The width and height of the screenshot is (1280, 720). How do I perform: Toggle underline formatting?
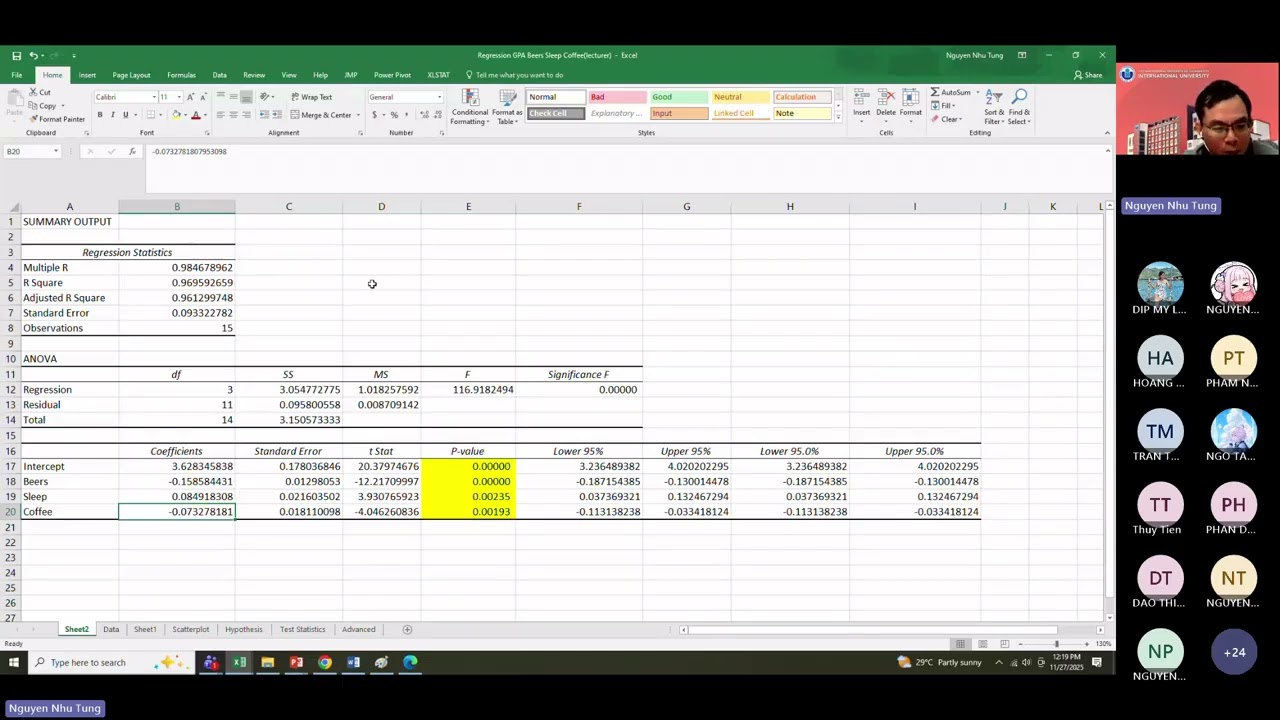coord(125,115)
